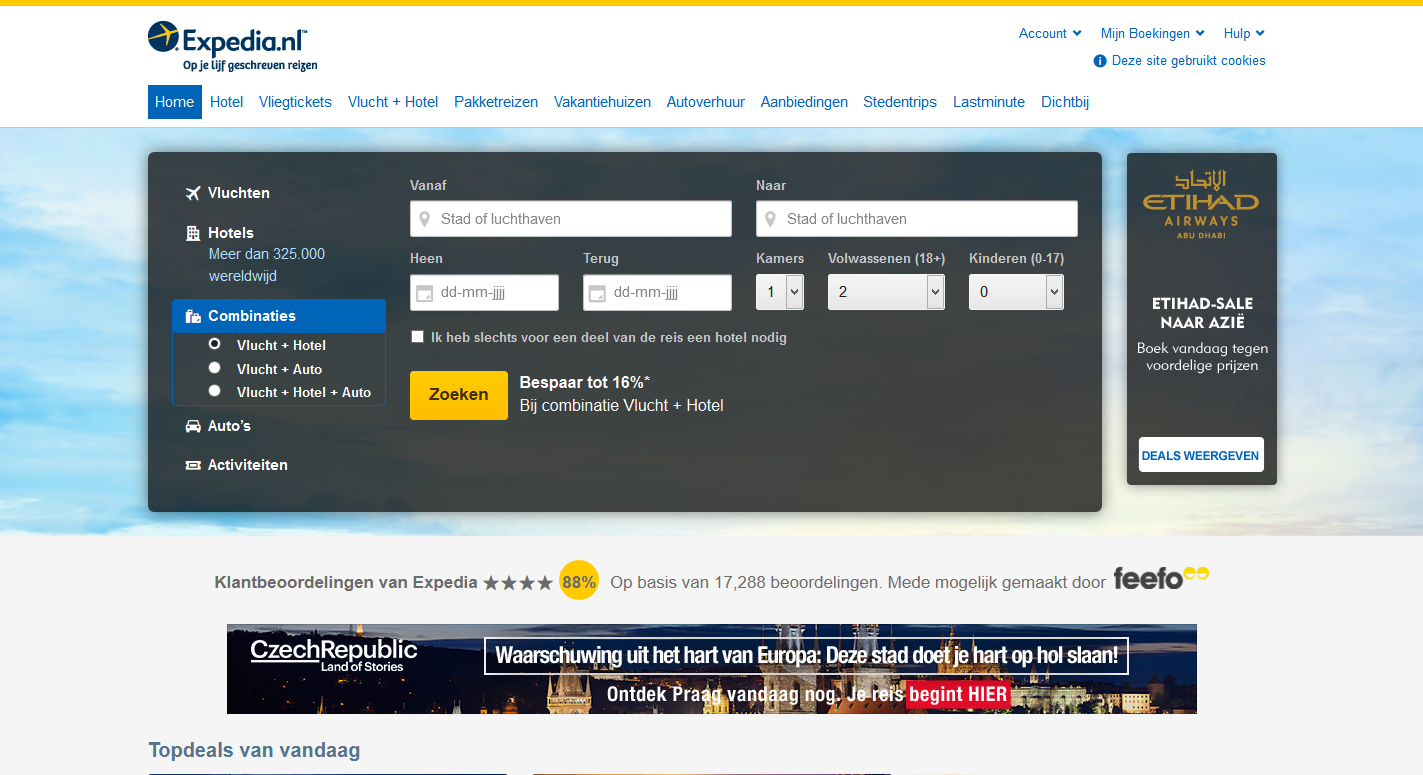The height and width of the screenshot is (775, 1423).
Task: Click the 'Etihad-Sale naar Azië' ad heading
Action: (1202, 313)
